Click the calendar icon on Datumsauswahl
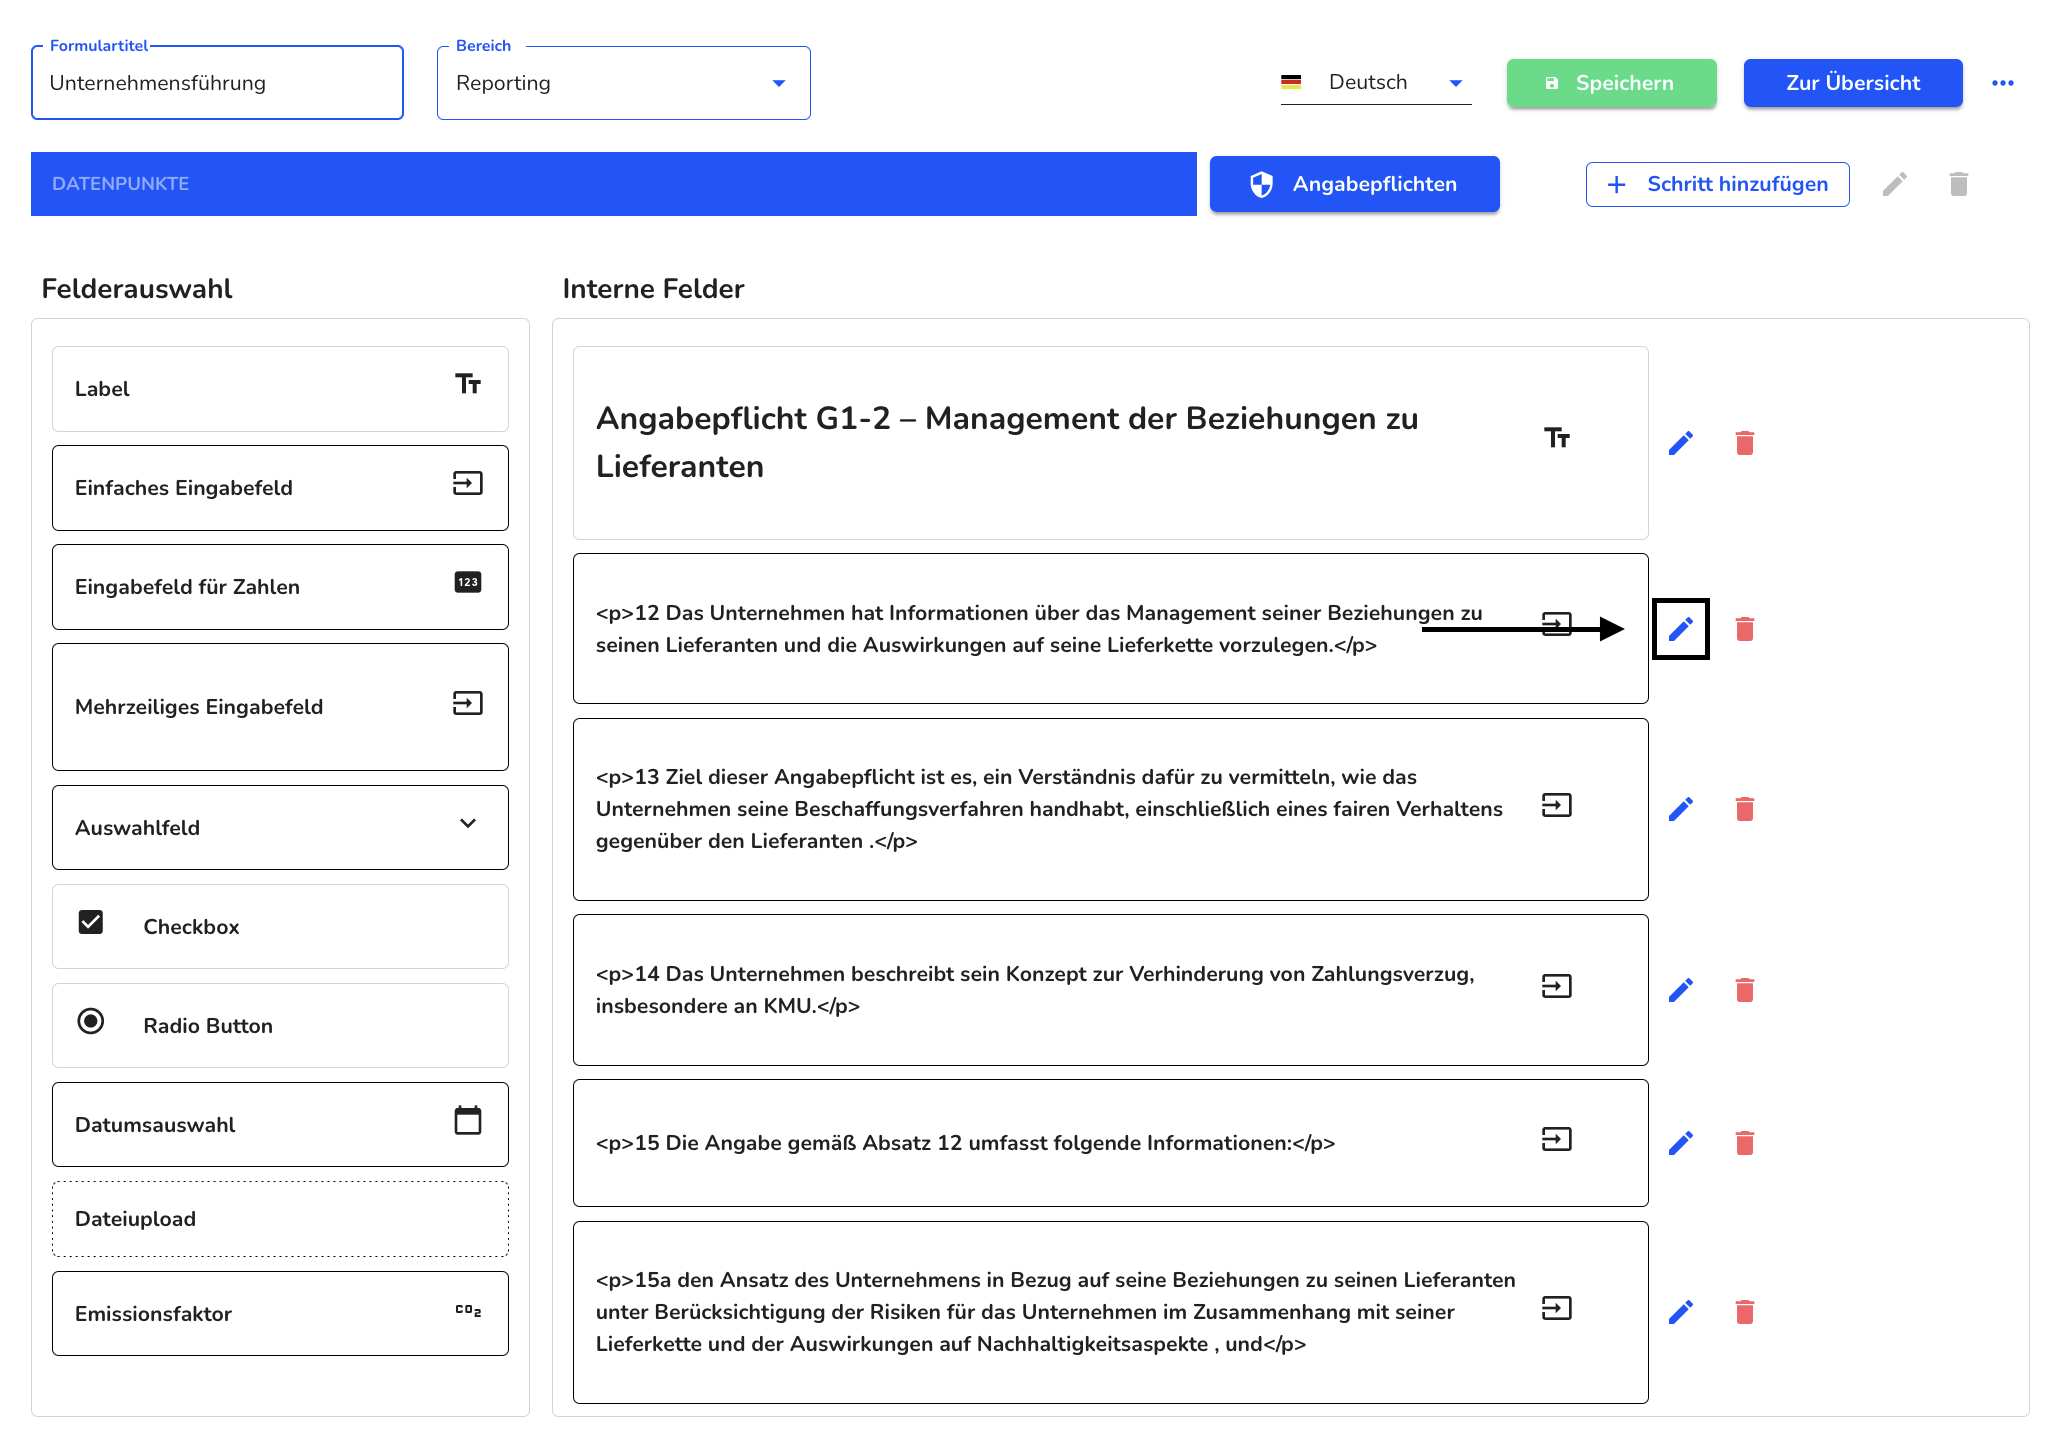This screenshot has width=2064, height=1454. [468, 1120]
